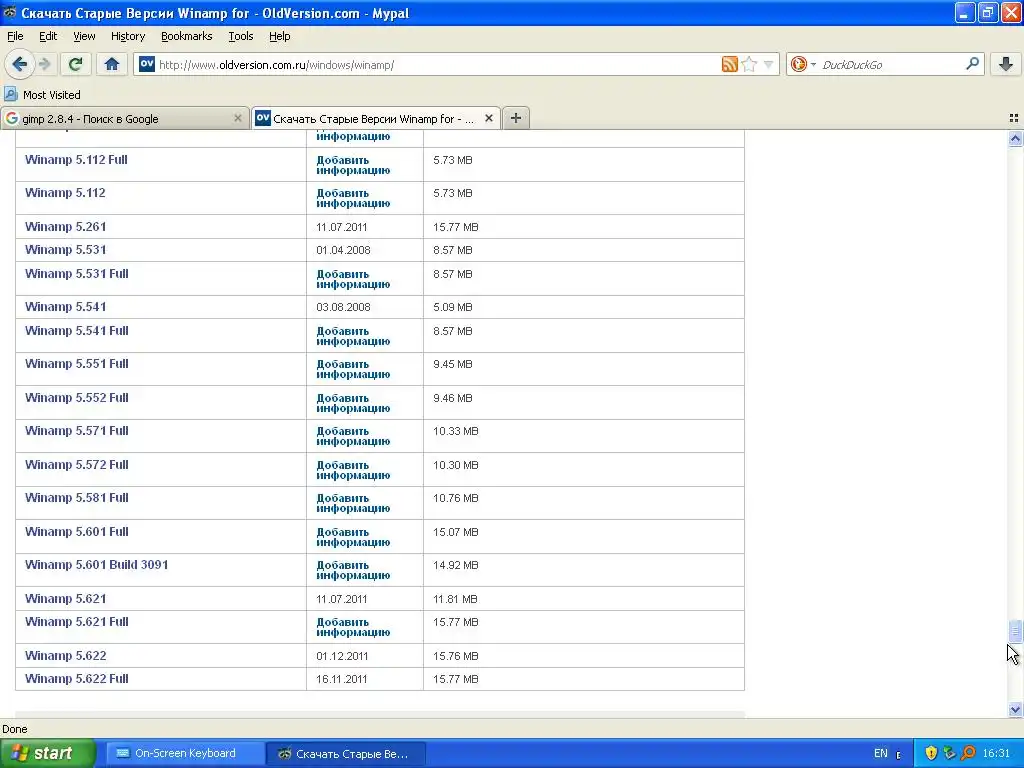The image size is (1024, 768).
Task: Open the Winamp 5.571 Full link
Action: tap(76, 430)
